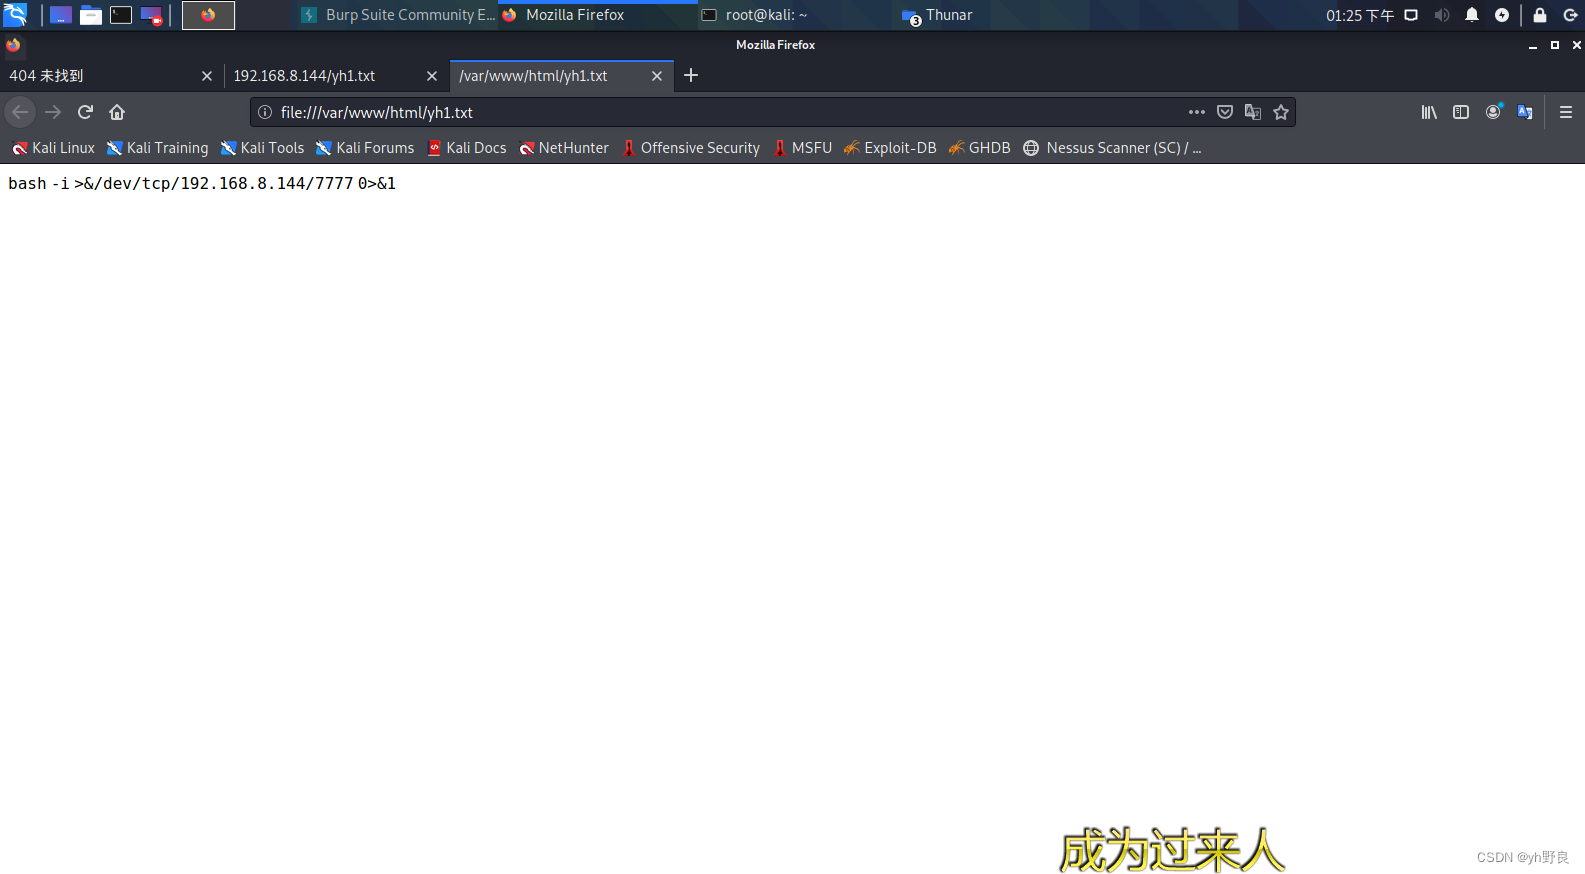The height and width of the screenshot is (874, 1585).
Task: Show desktop from the top panel launcher
Action: 61,15
